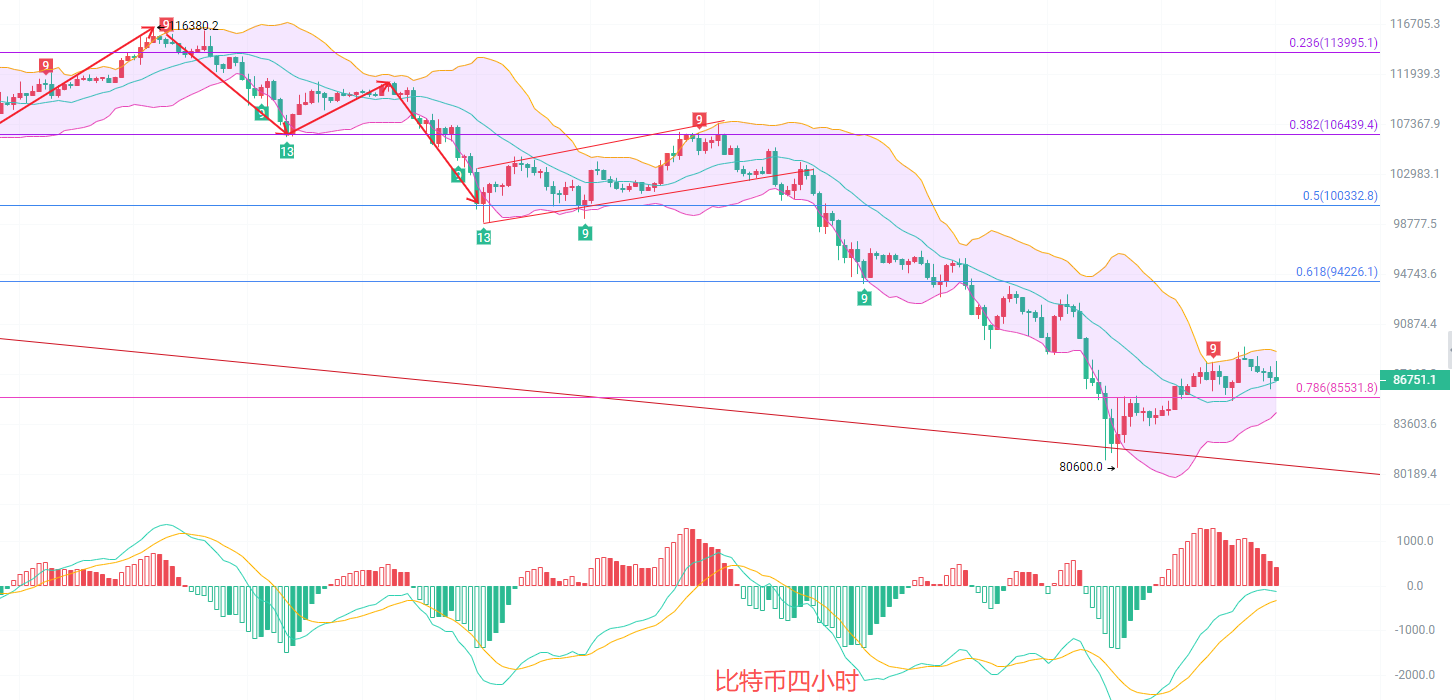Select the green 13 marker below 0.5 line
The image size is (1452, 700).
pyautogui.click(x=483, y=237)
